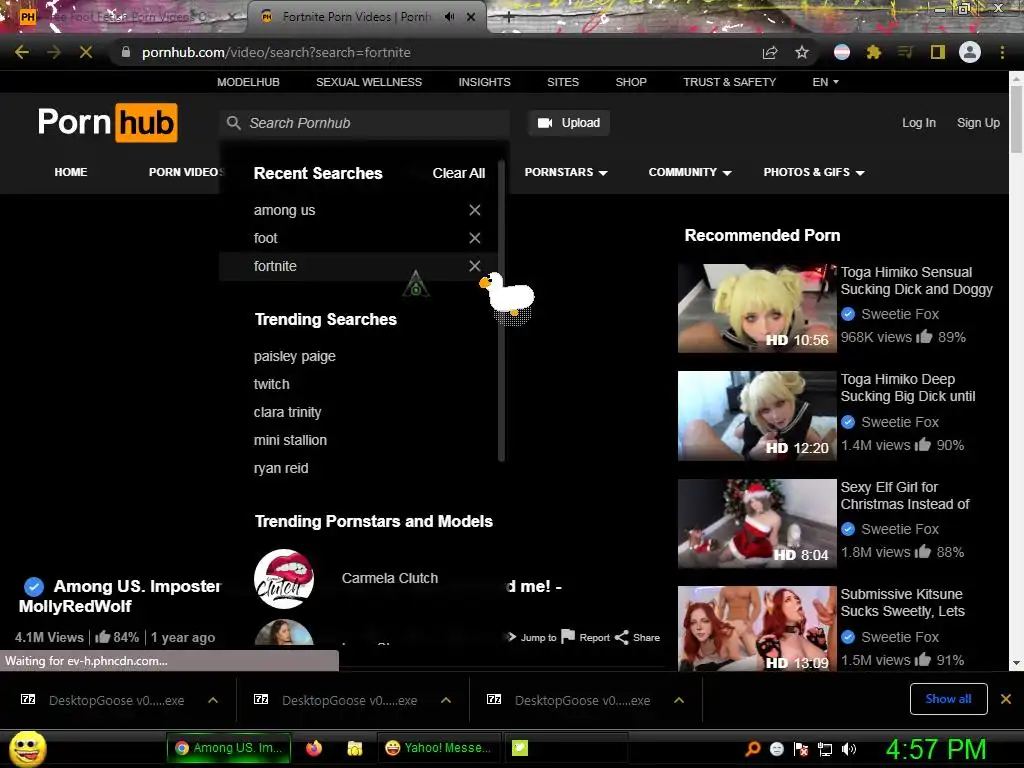Click the Upload button
Viewport: 1024px width, 768px height.
click(x=569, y=123)
